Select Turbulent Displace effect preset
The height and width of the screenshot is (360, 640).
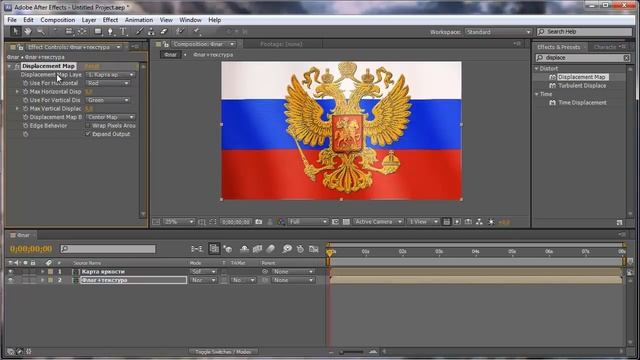(582, 86)
